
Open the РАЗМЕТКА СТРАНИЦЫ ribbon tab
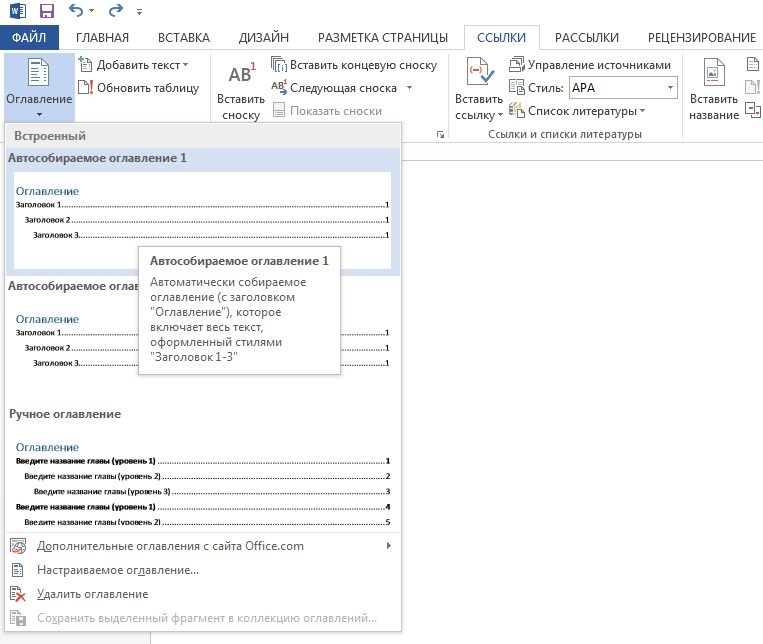(382, 38)
